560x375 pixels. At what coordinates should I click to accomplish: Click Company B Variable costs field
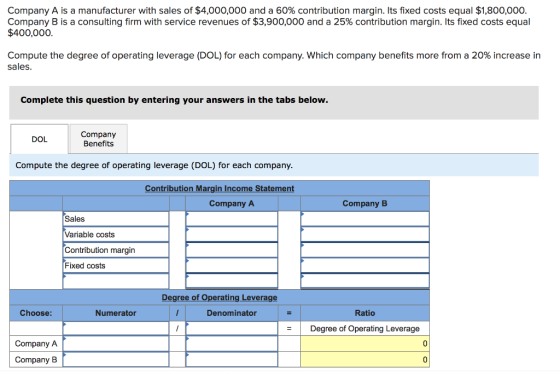click(x=365, y=234)
